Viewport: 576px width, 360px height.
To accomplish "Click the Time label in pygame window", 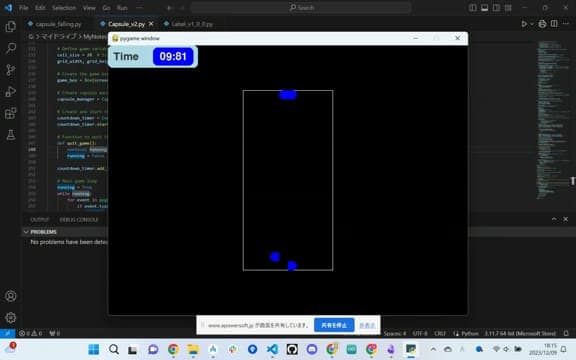I will coord(126,57).
